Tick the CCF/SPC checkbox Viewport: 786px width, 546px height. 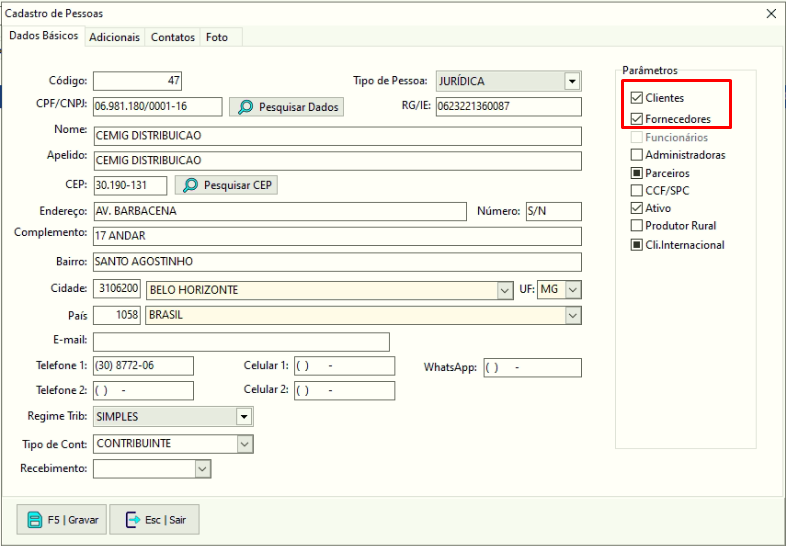tap(637, 190)
